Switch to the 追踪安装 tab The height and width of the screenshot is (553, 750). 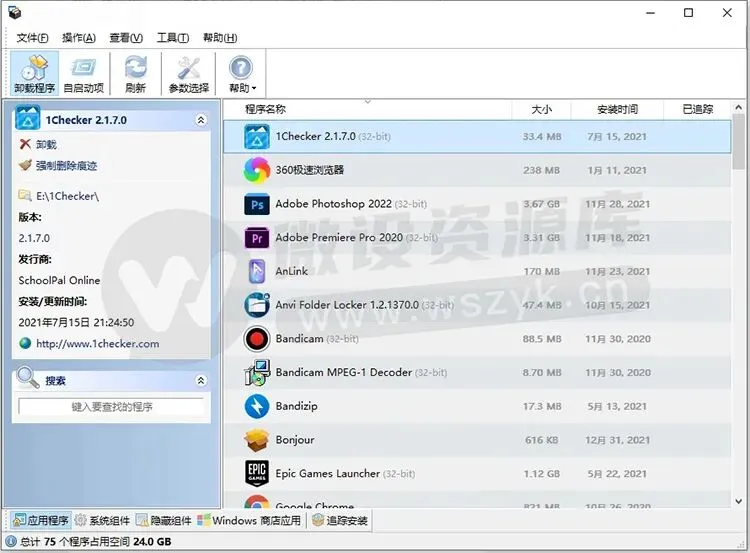pyautogui.click(x=340, y=520)
